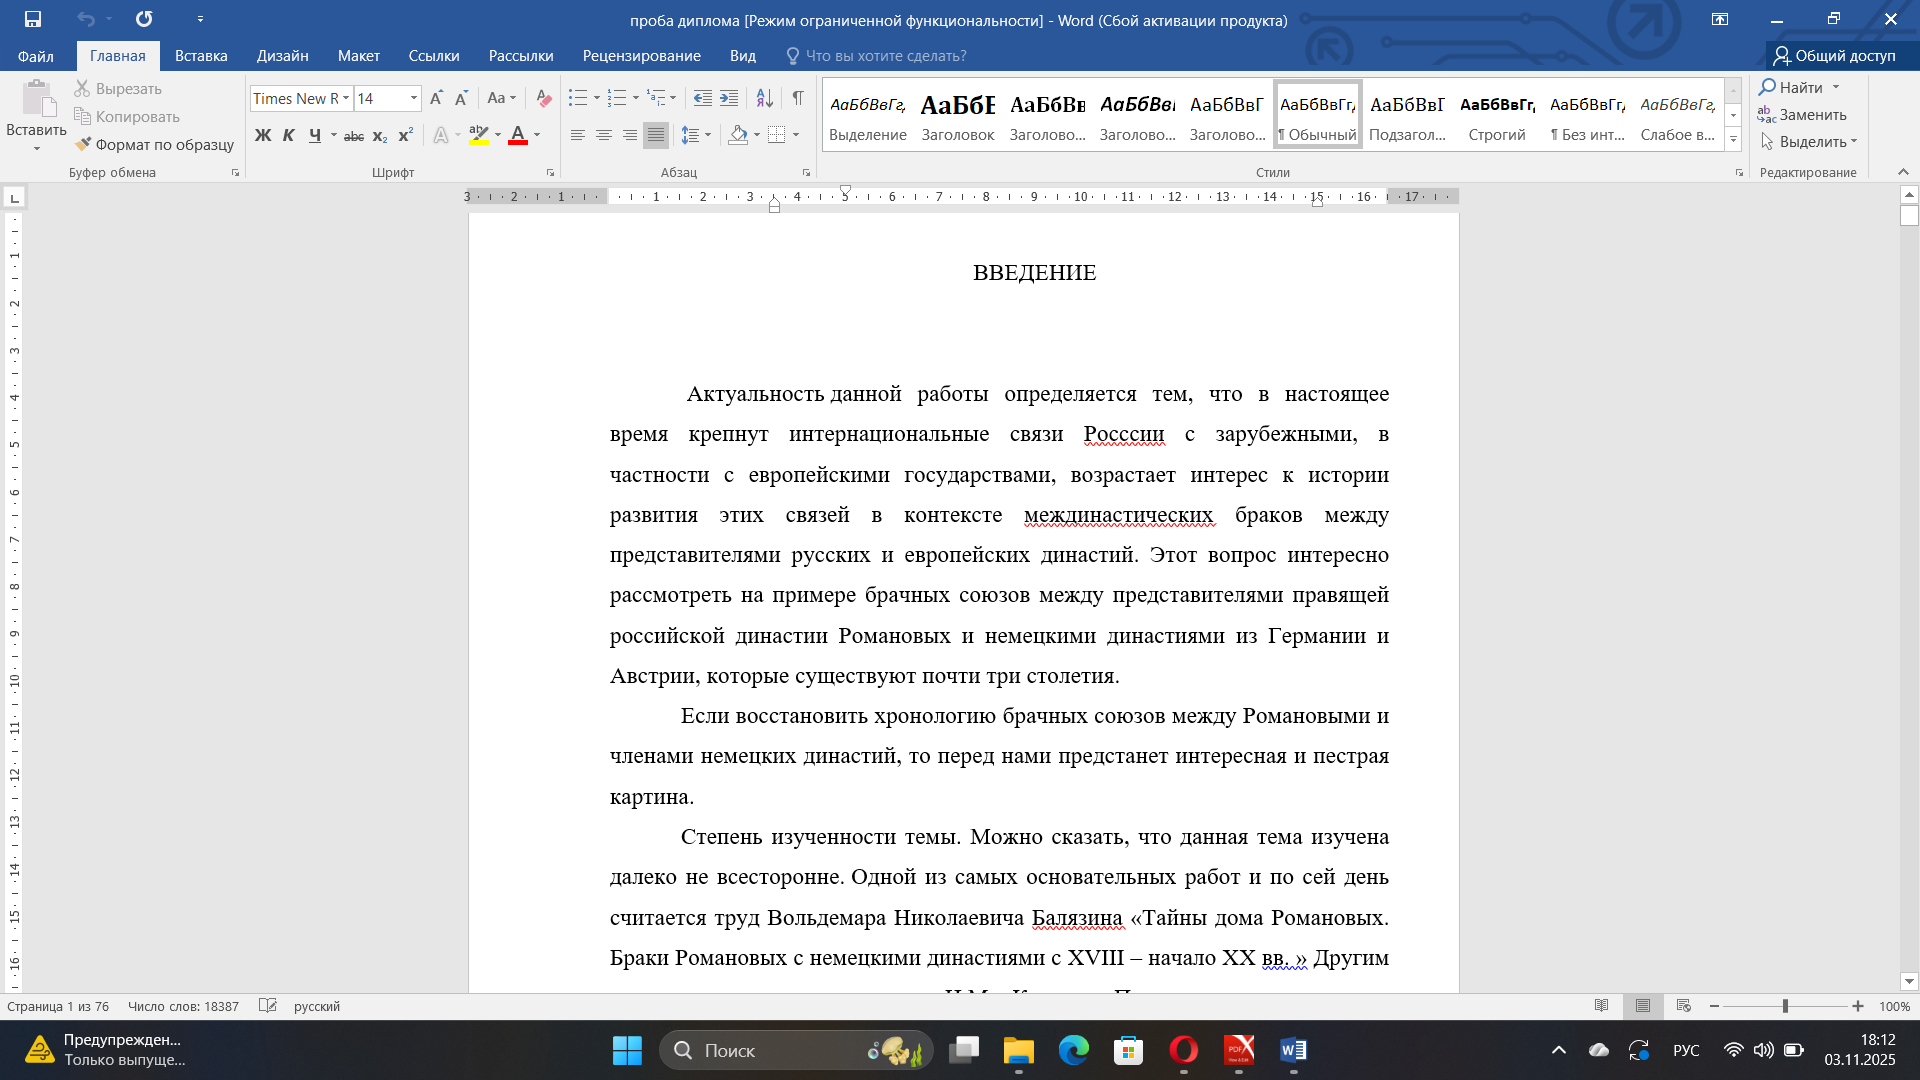Switch to the Вставка tab

pos(201,56)
